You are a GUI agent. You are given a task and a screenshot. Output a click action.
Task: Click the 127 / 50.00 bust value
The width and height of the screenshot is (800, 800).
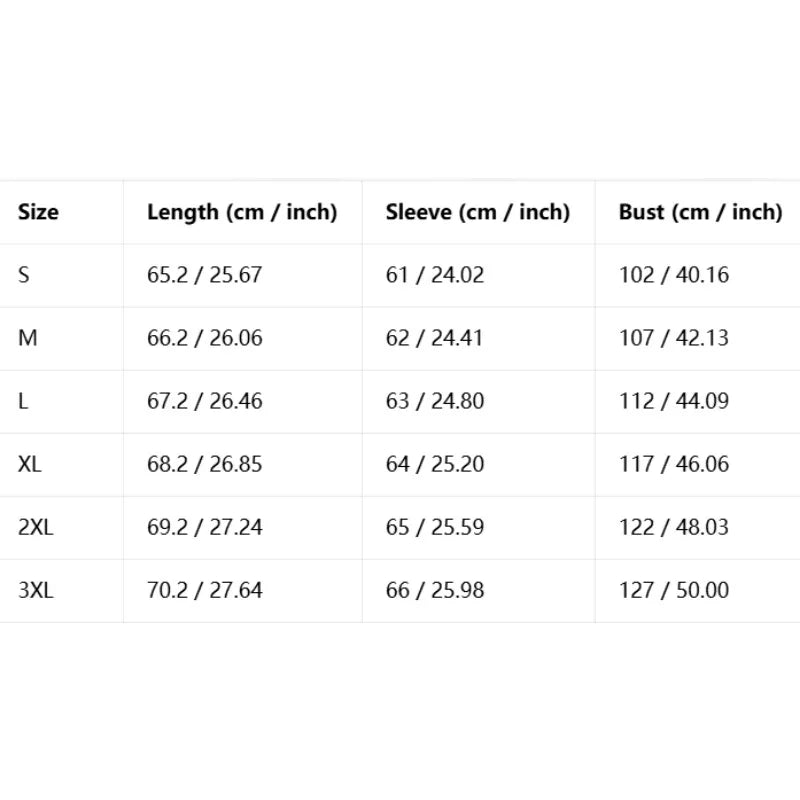(674, 590)
